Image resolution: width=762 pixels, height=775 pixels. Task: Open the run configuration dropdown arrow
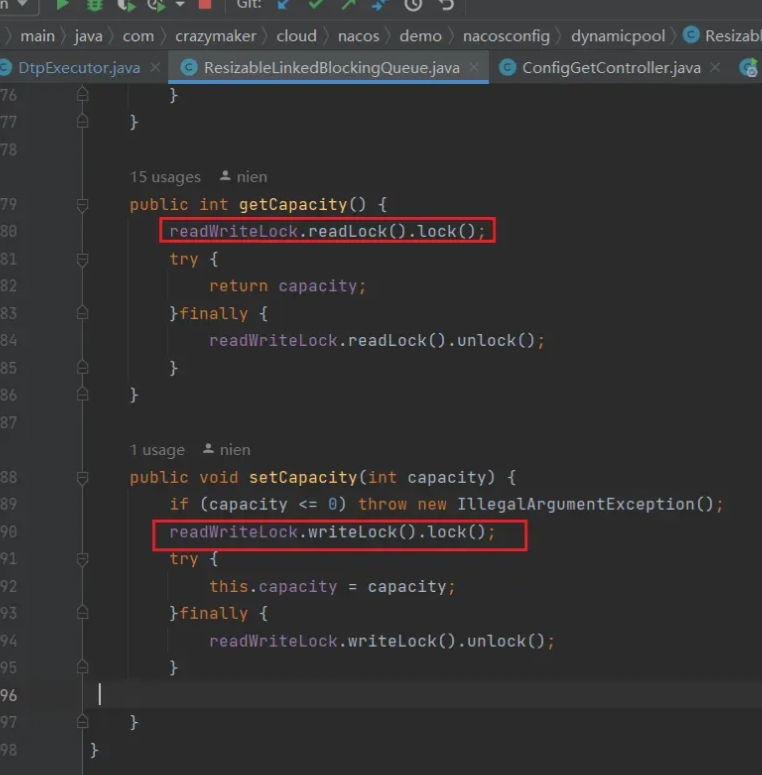23,3
